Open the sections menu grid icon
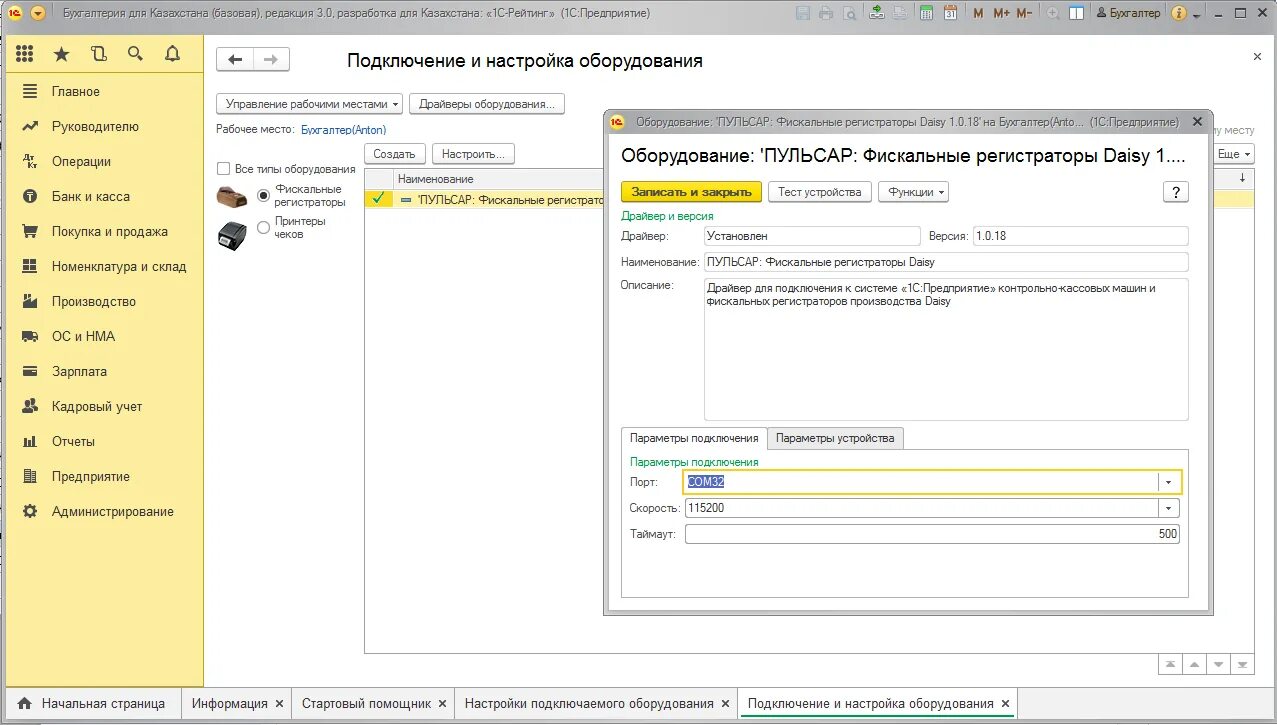Screen dimensions: 1277x725 (x=25, y=54)
